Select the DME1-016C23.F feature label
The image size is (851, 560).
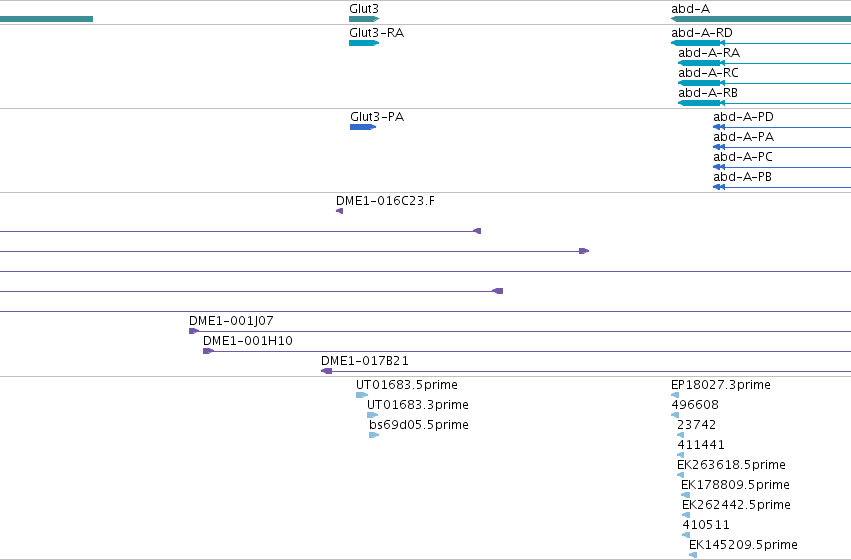385,201
